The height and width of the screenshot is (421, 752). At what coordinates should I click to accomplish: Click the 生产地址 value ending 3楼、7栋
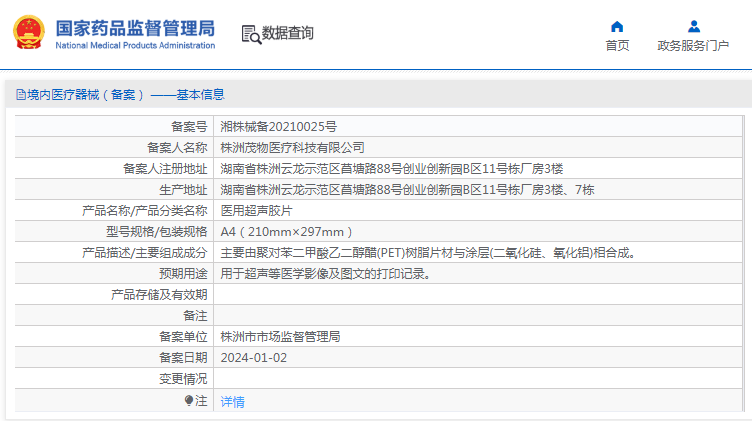[407, 190]
